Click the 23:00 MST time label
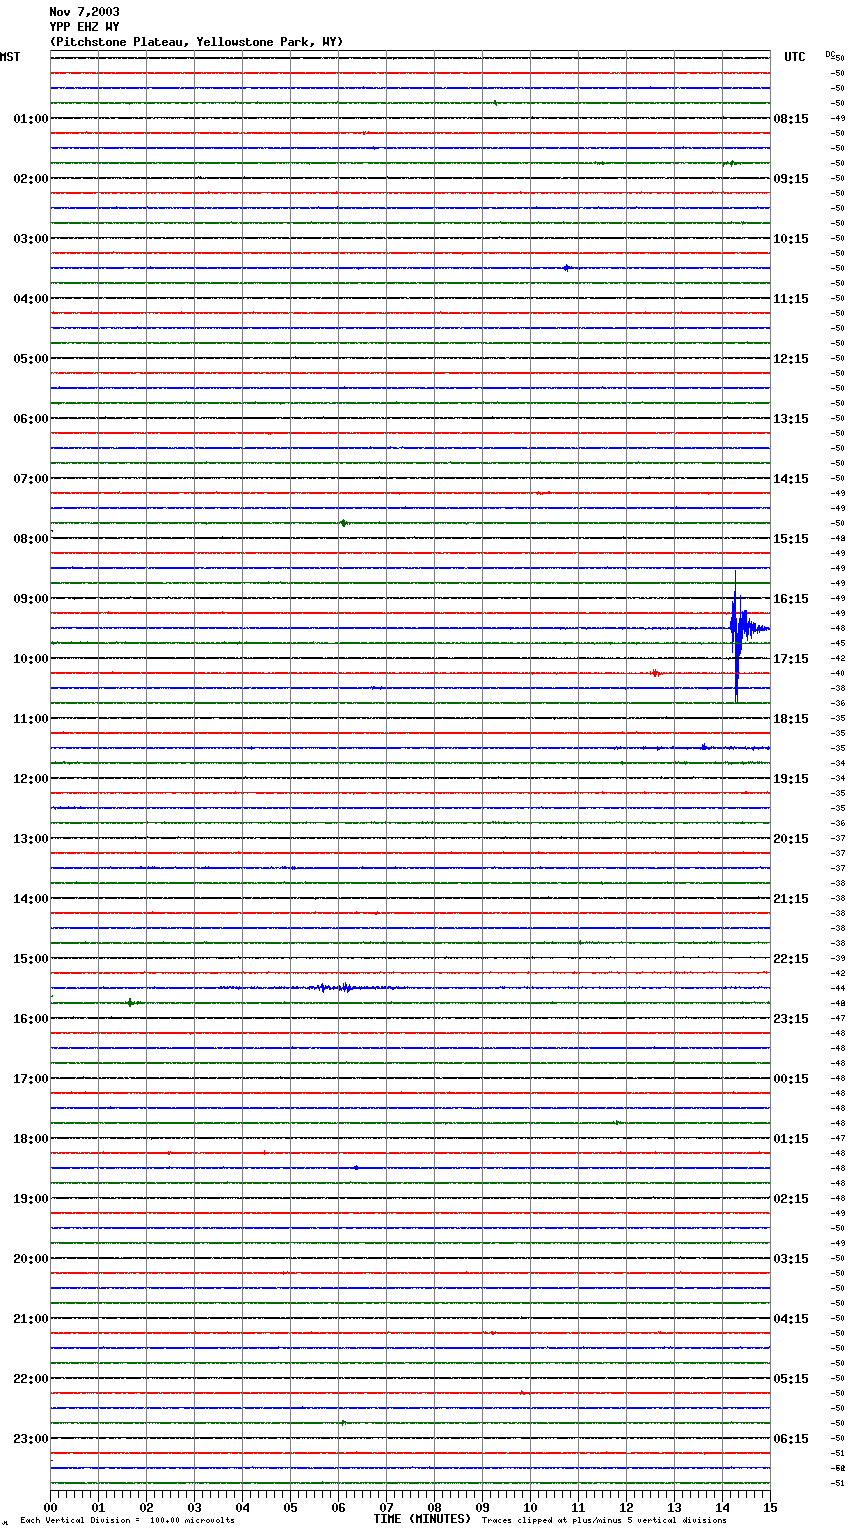 point(31,1439)
